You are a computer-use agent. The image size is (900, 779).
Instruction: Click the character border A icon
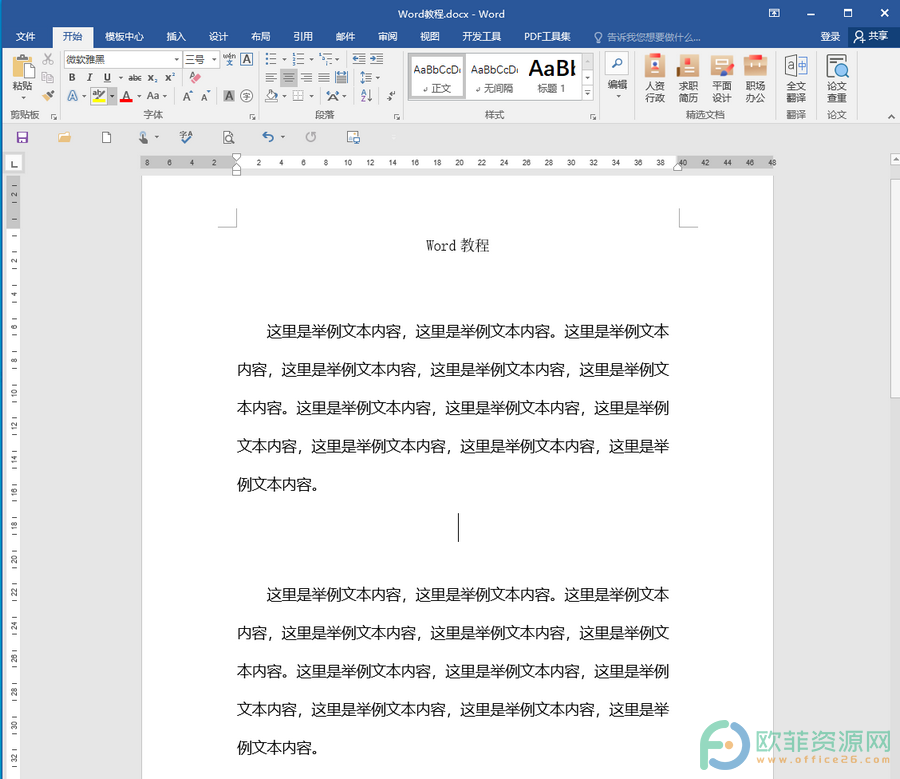pyautogui.click(x=247, y=59)
